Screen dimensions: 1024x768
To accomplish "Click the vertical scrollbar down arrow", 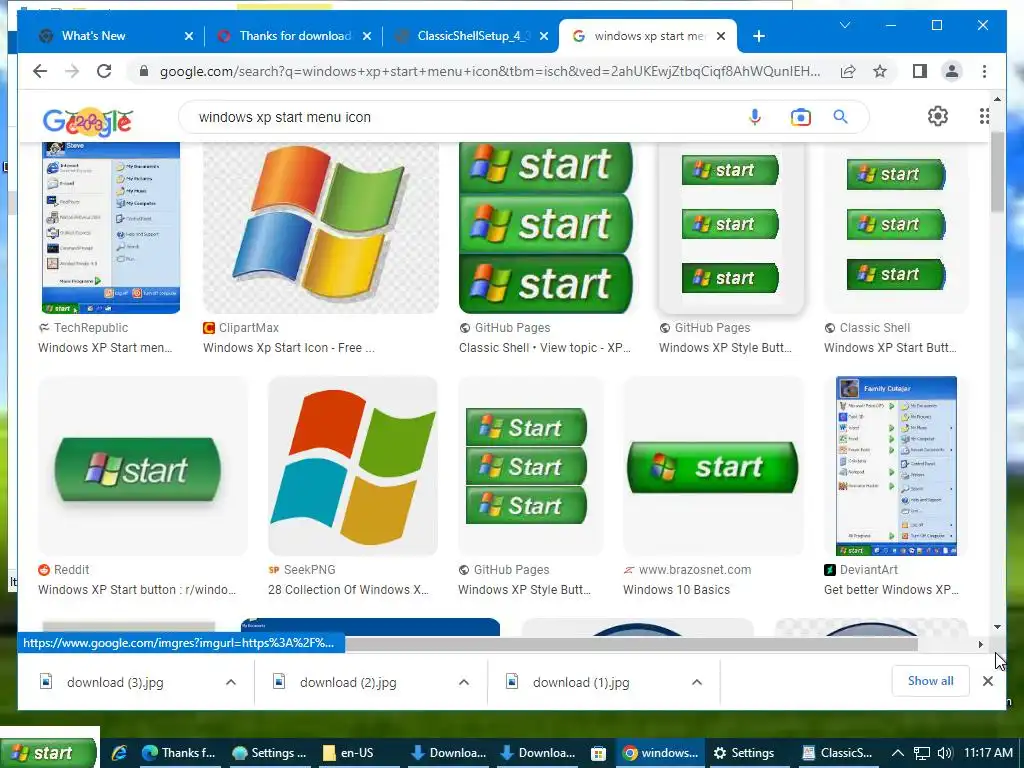I will tap(997, 627).
